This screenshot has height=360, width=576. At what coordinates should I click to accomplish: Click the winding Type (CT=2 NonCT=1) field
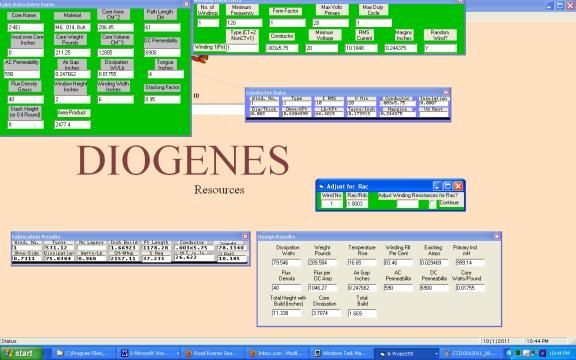pyautogui.click(x=242, y=48)
